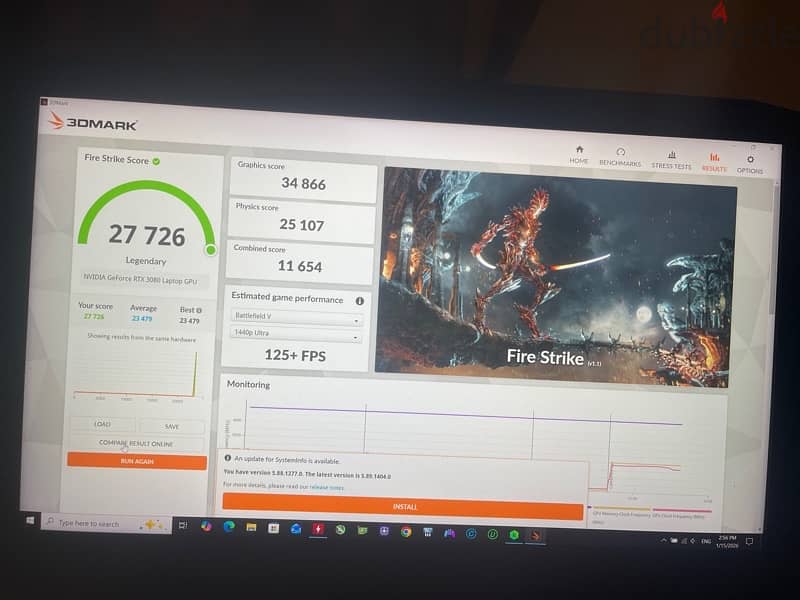Click the NVIDIA GeForce RTX 3080 Laptop GPU label
The height and width of the screenshot is (600, 800).
[140, 279]
